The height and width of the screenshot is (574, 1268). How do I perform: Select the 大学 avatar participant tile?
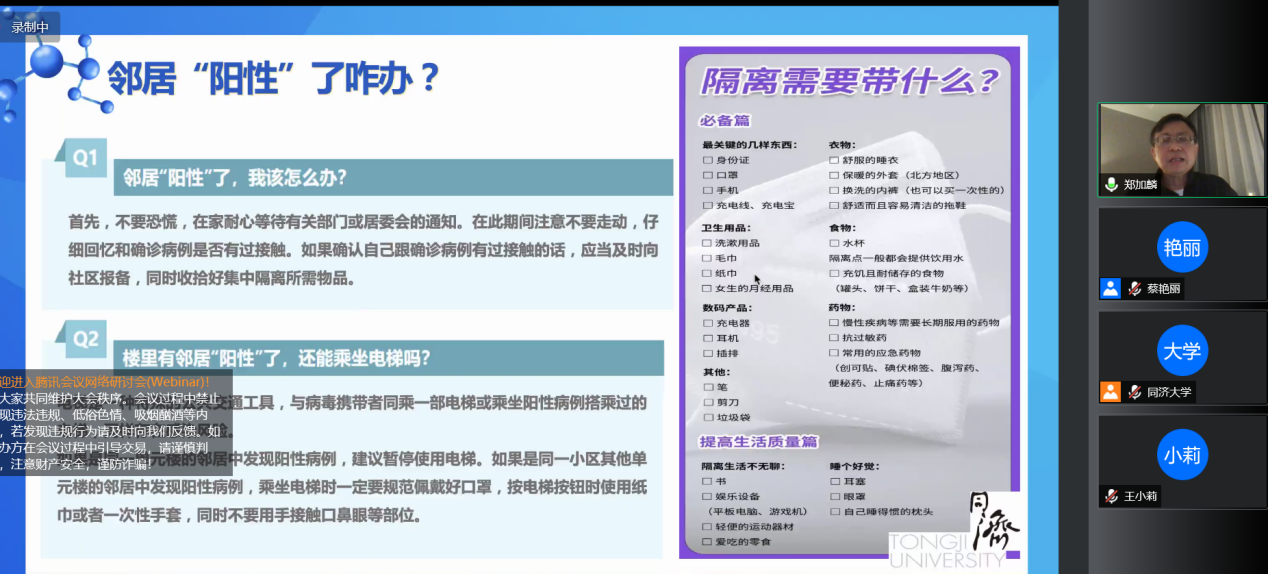1181,350
